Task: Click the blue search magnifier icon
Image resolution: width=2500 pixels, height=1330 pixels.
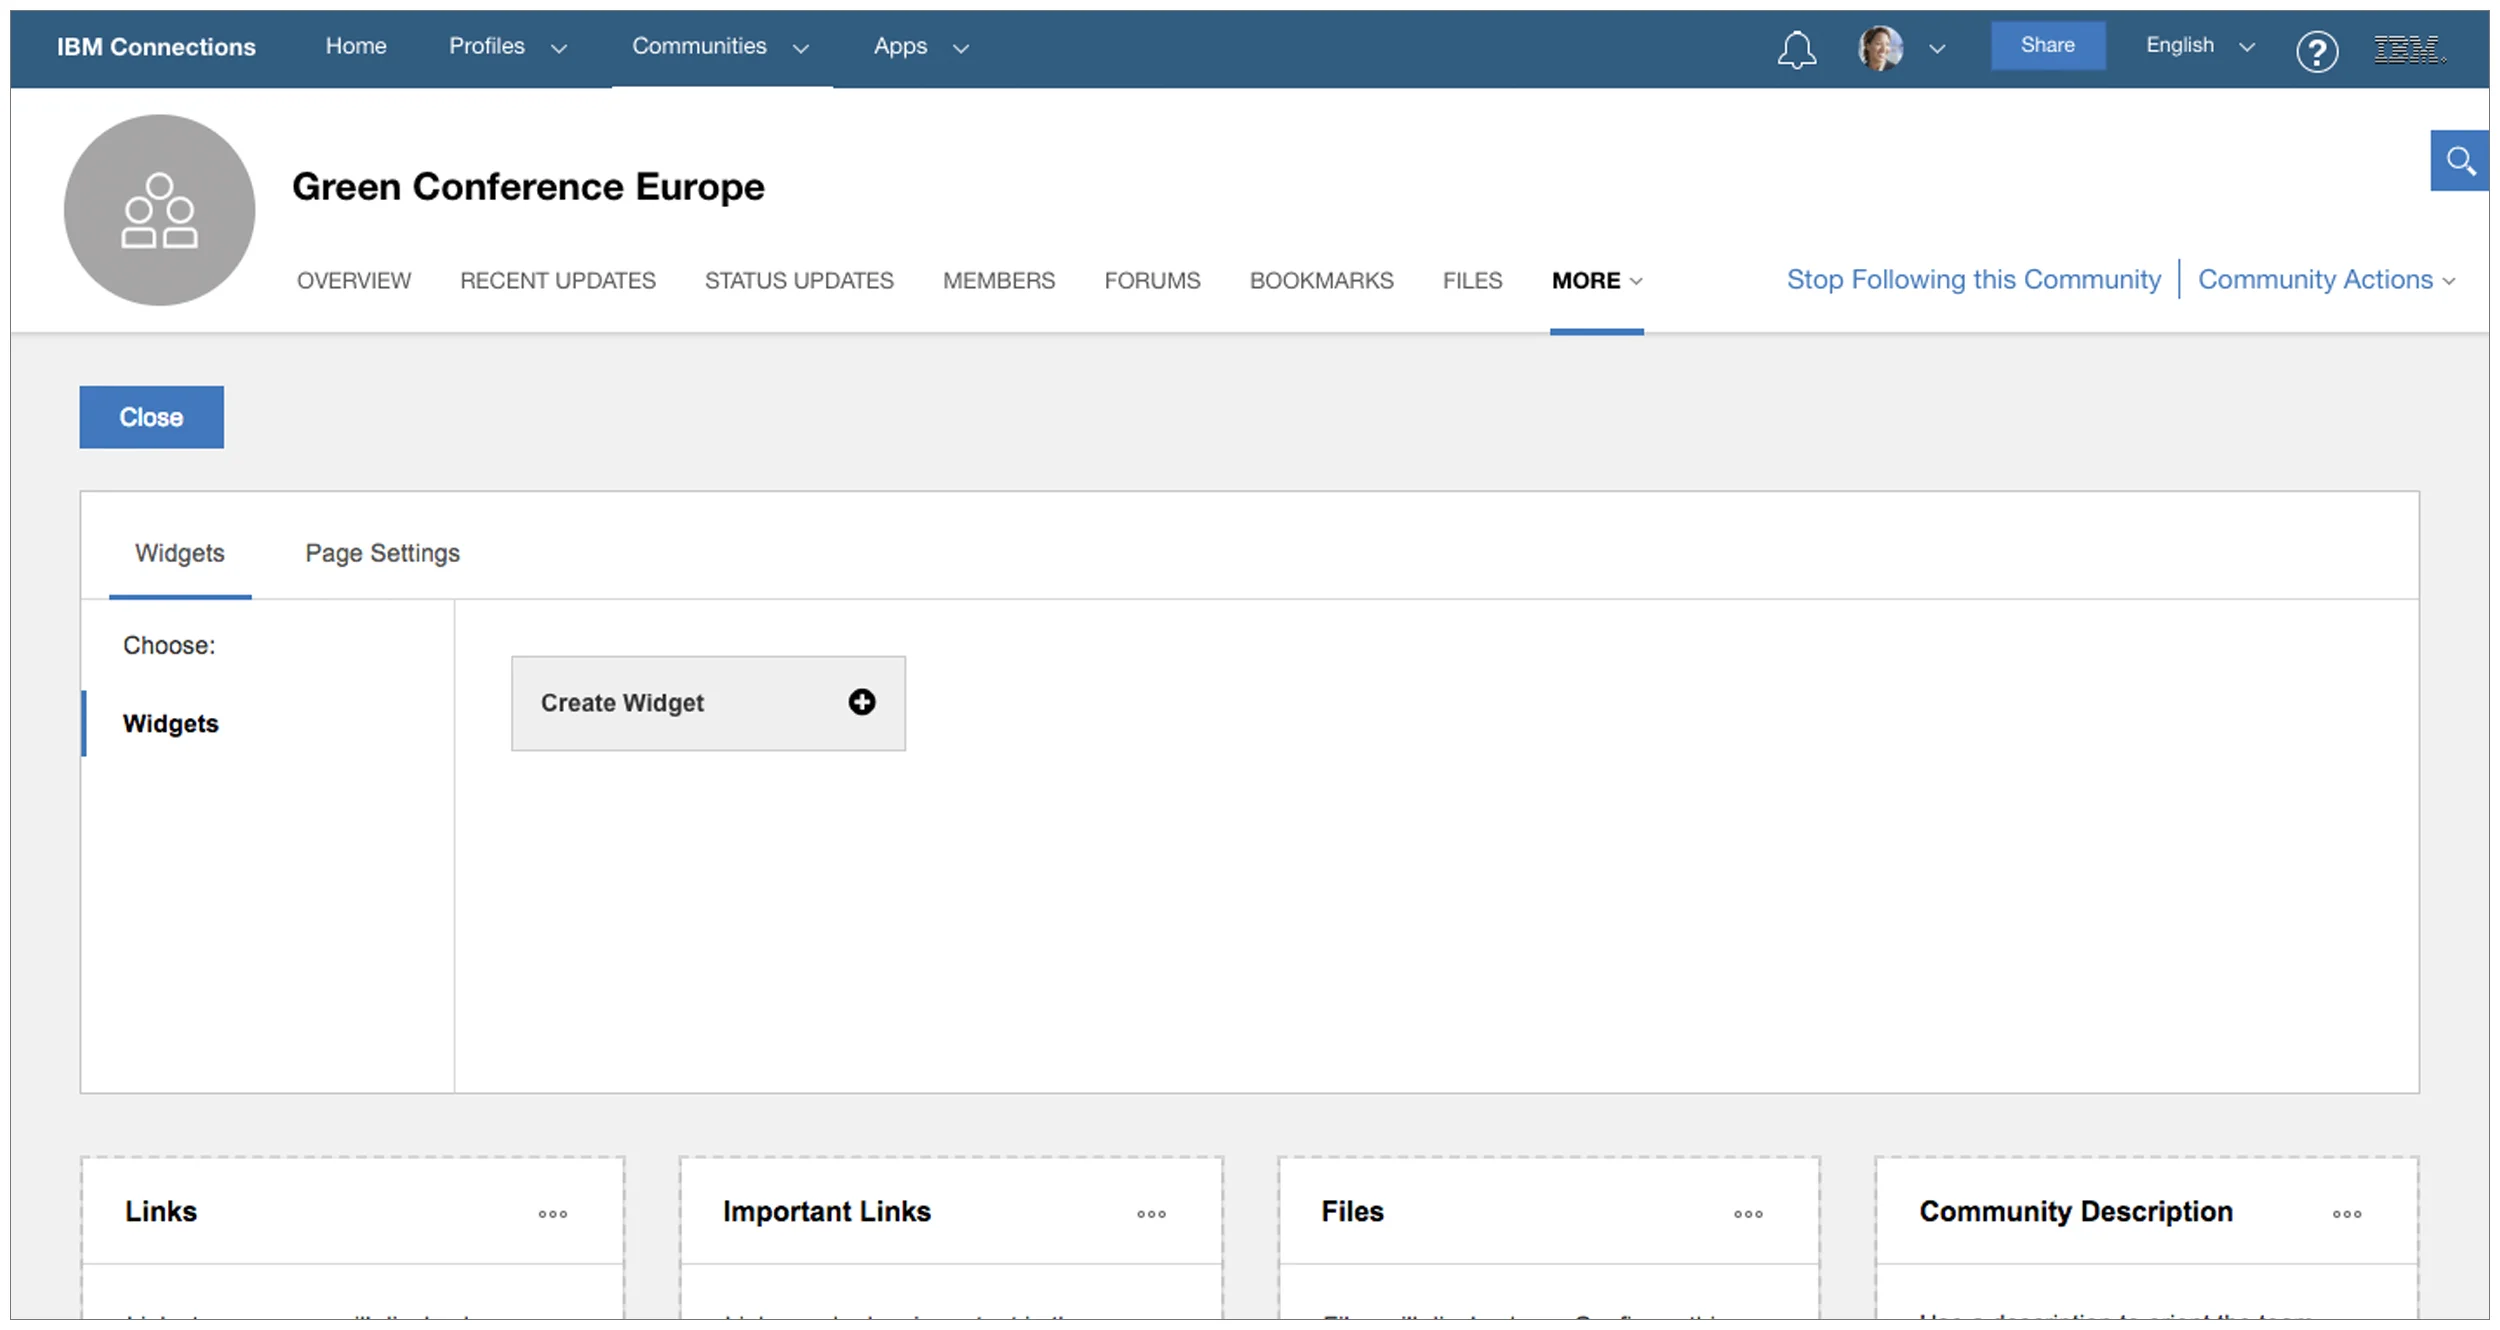Action: (x=2459, y=161)
